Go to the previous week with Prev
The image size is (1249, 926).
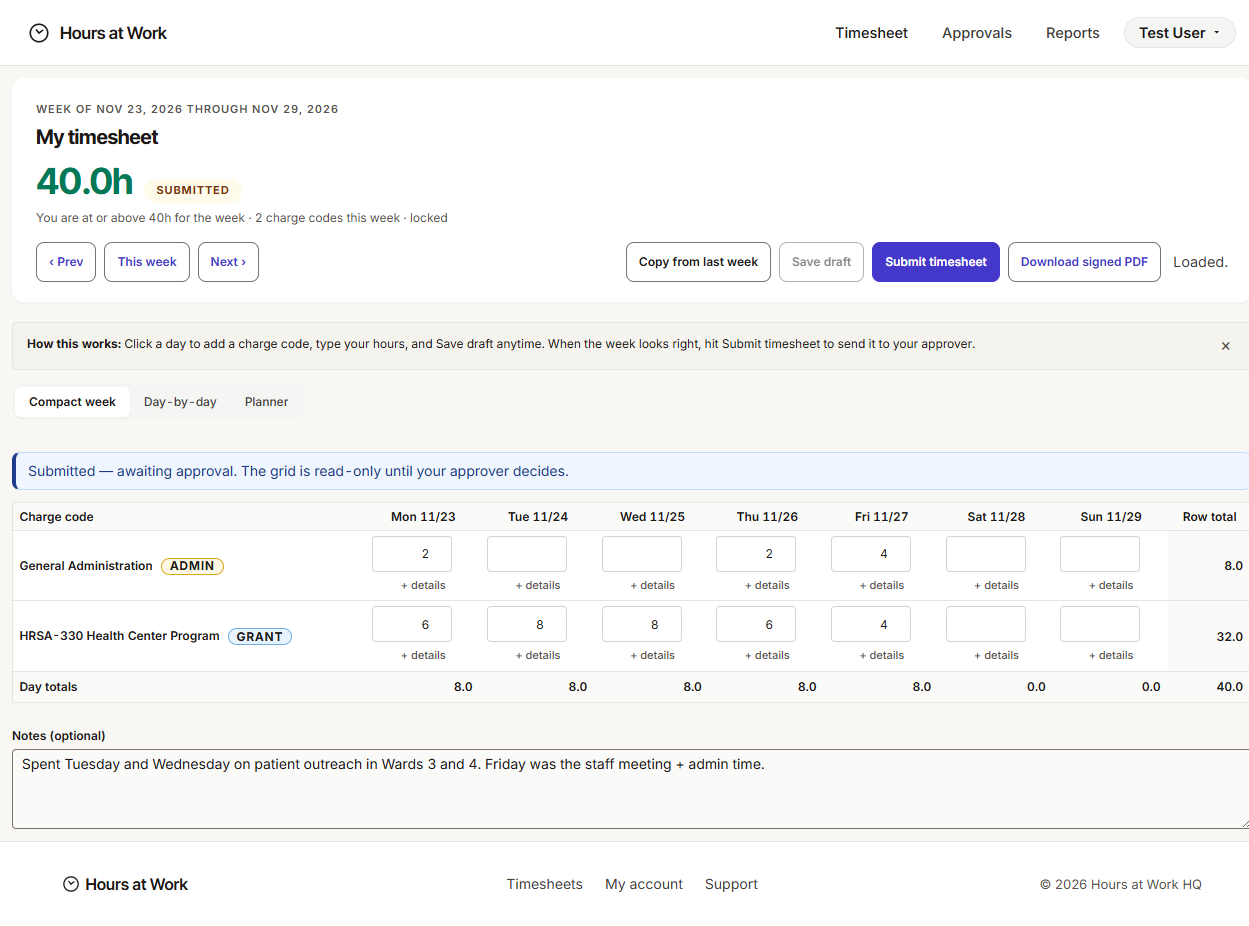click(66, 262)
